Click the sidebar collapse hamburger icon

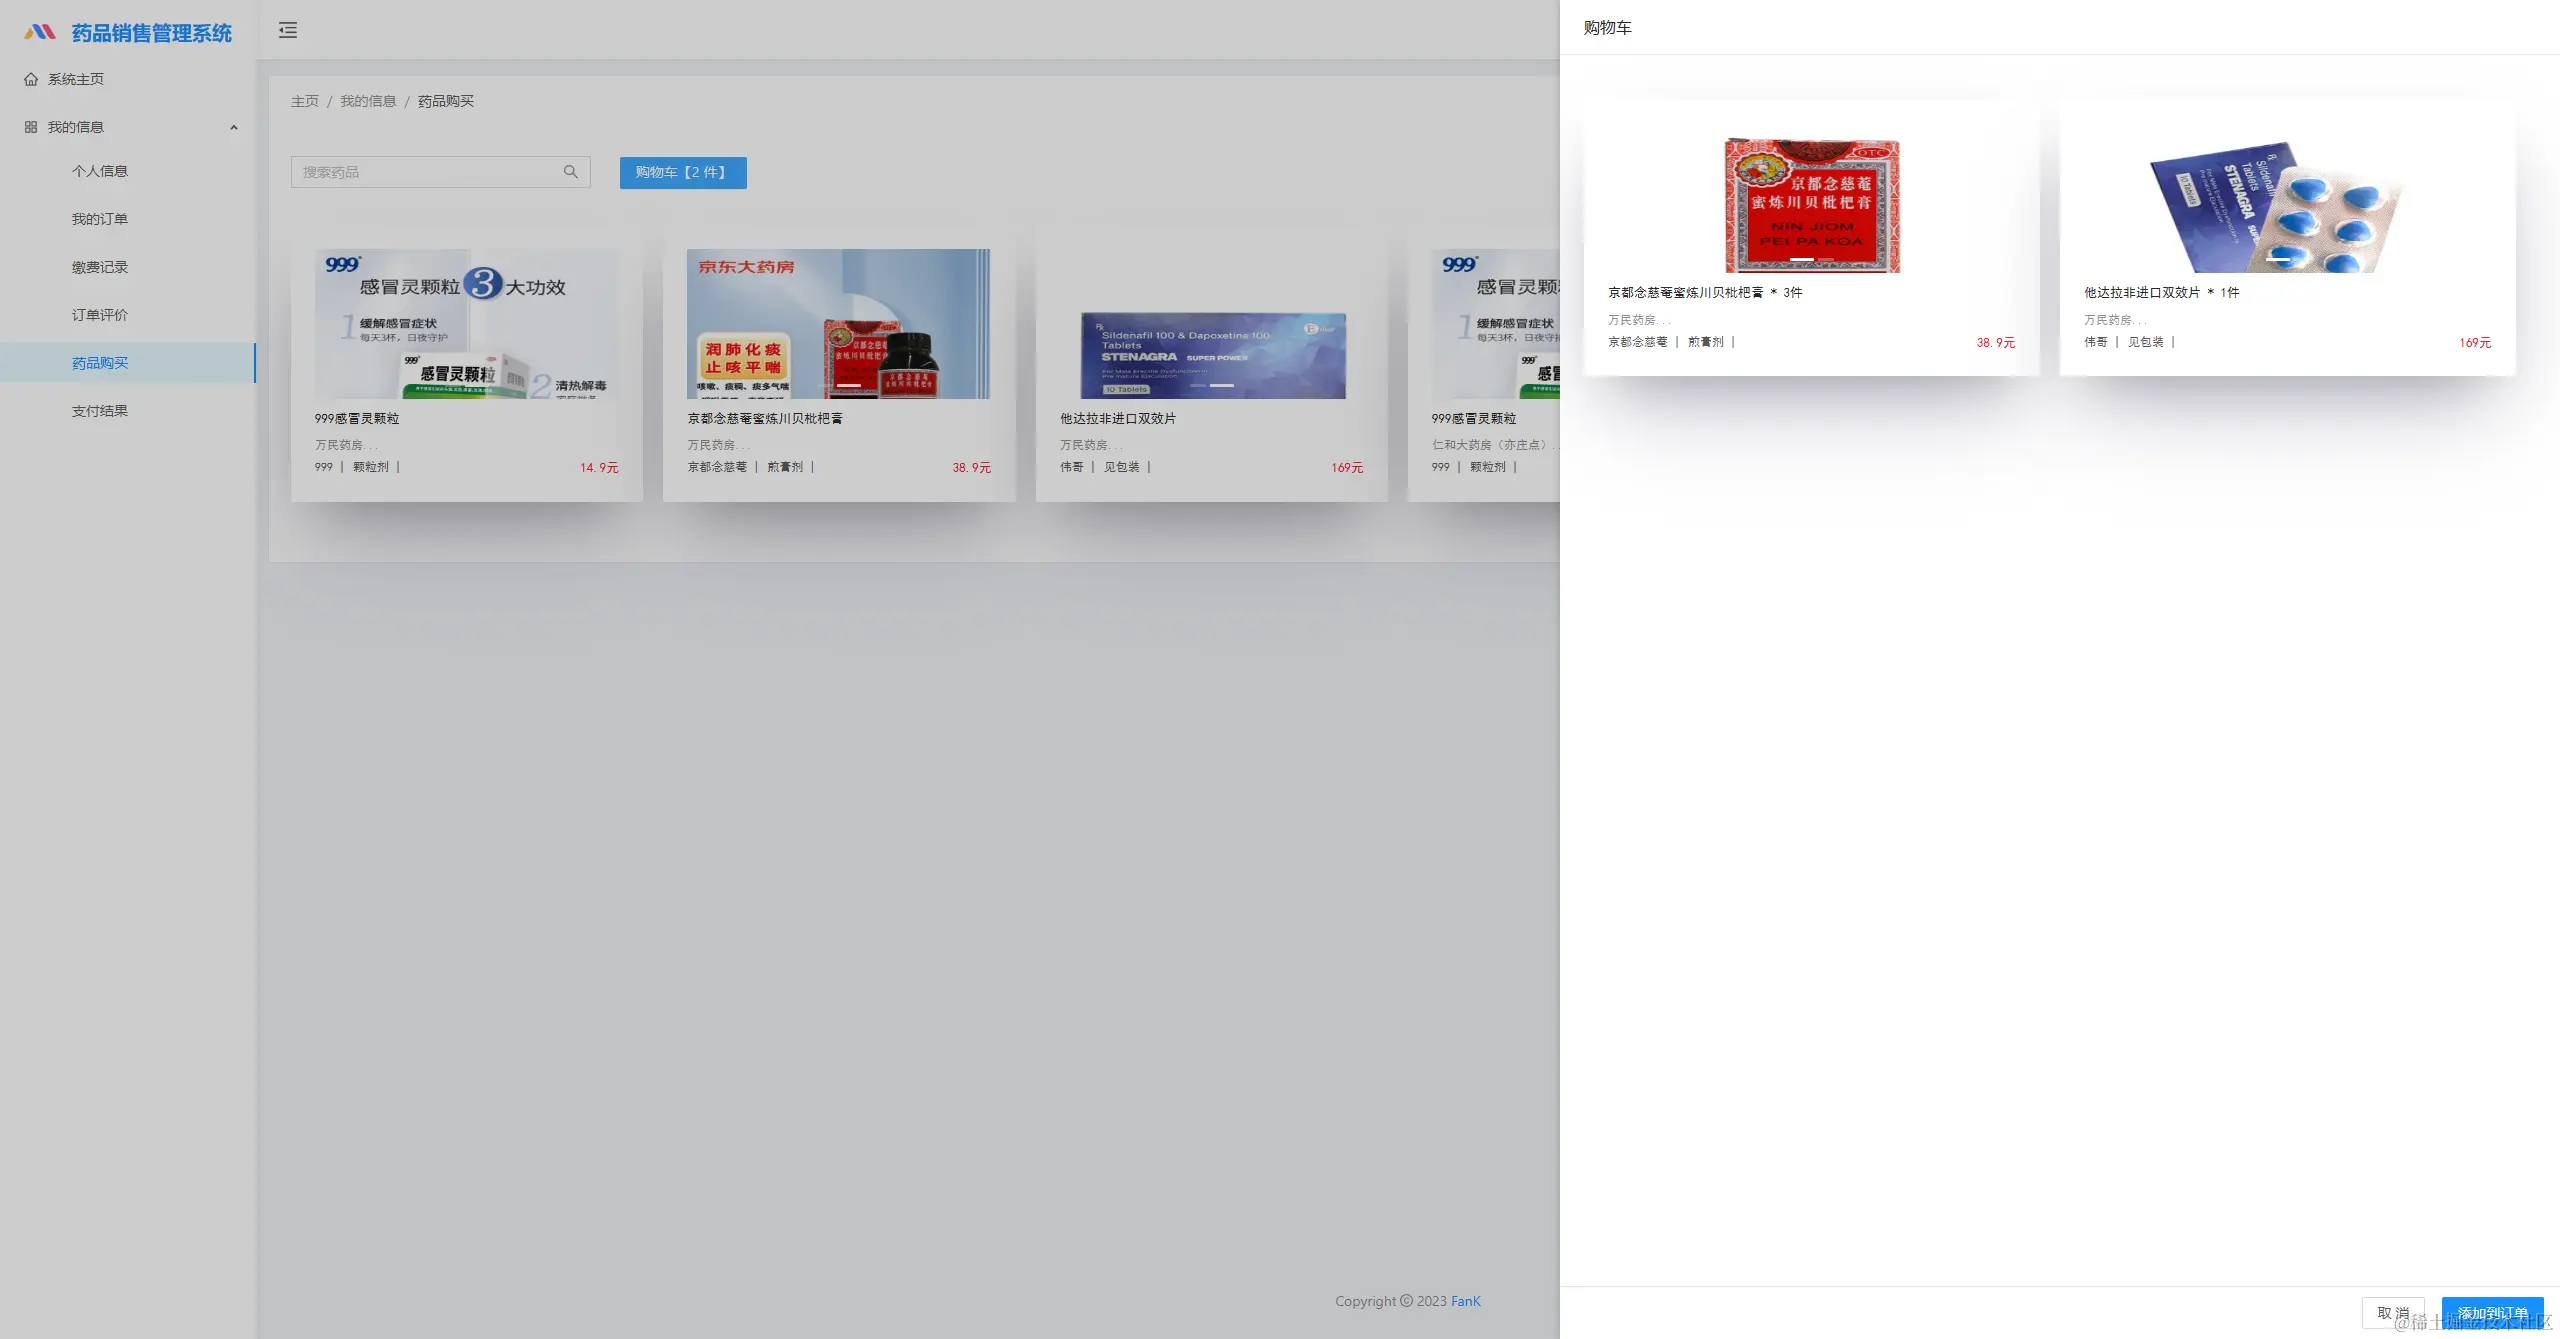point(288,30)
